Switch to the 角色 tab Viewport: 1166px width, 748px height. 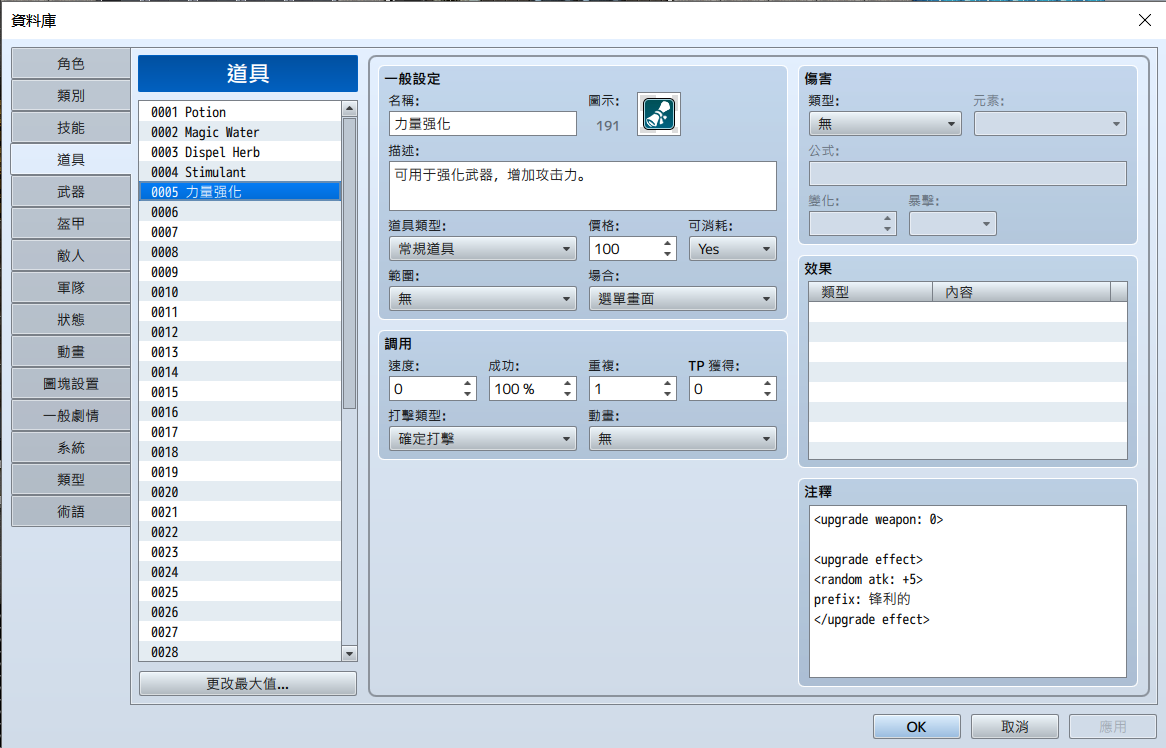[x=71, y=64]
